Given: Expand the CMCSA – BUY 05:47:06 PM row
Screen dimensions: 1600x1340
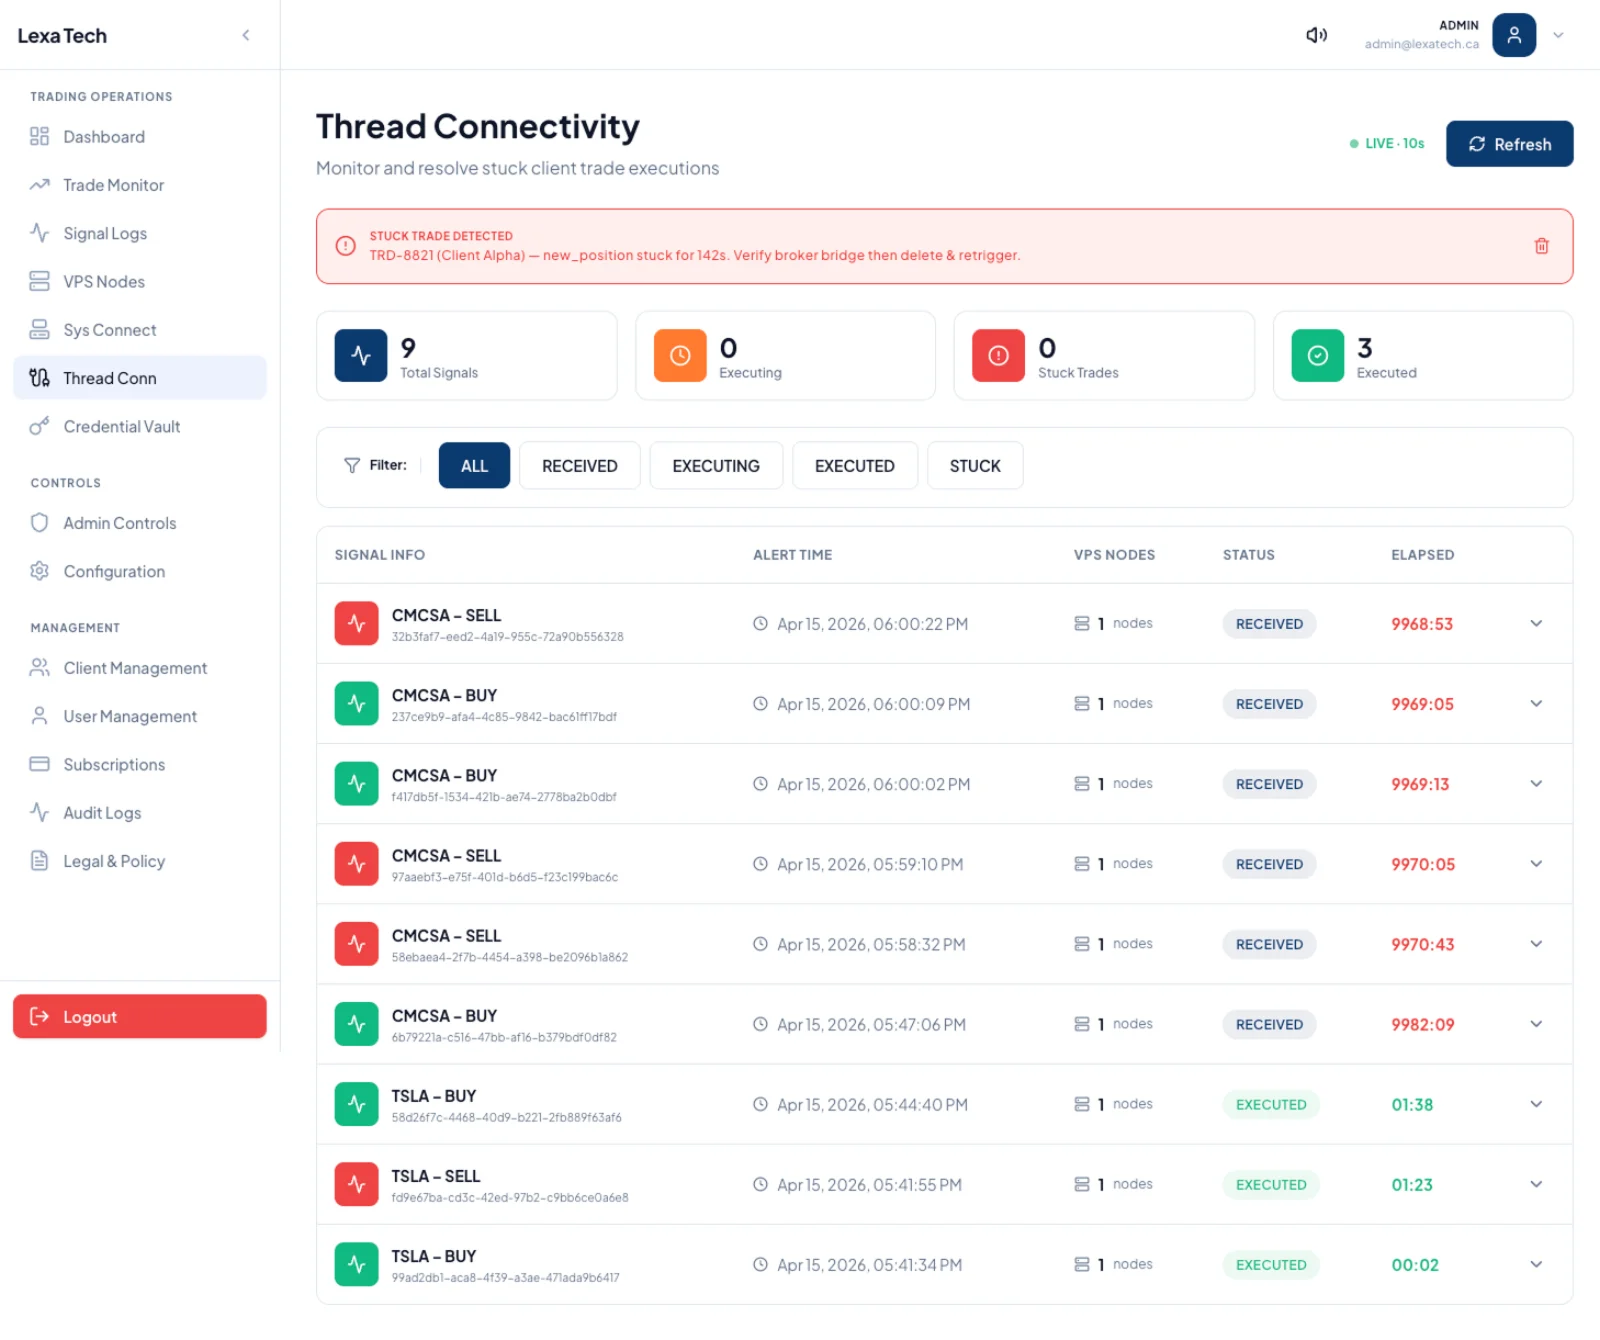Looking at the screenshot, I should [x=1536, y=1024].
